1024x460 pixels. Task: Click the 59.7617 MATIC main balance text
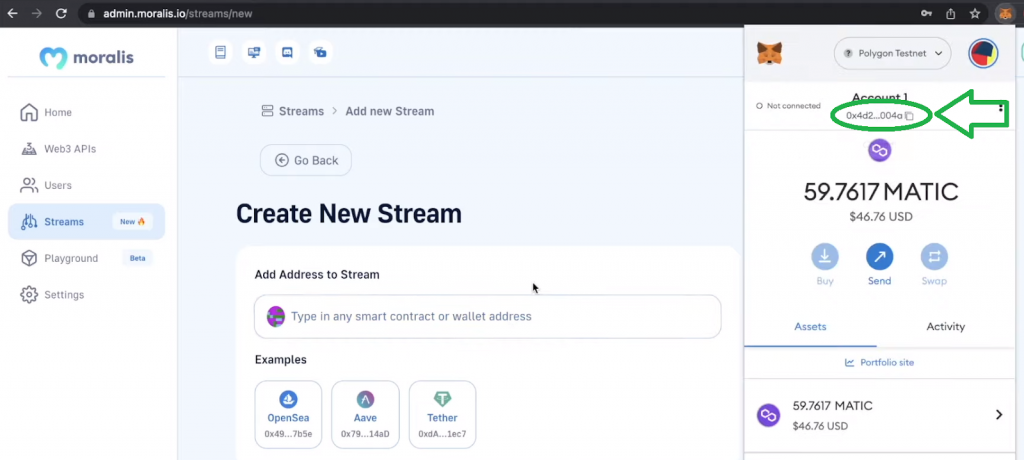tap(881, 192)
